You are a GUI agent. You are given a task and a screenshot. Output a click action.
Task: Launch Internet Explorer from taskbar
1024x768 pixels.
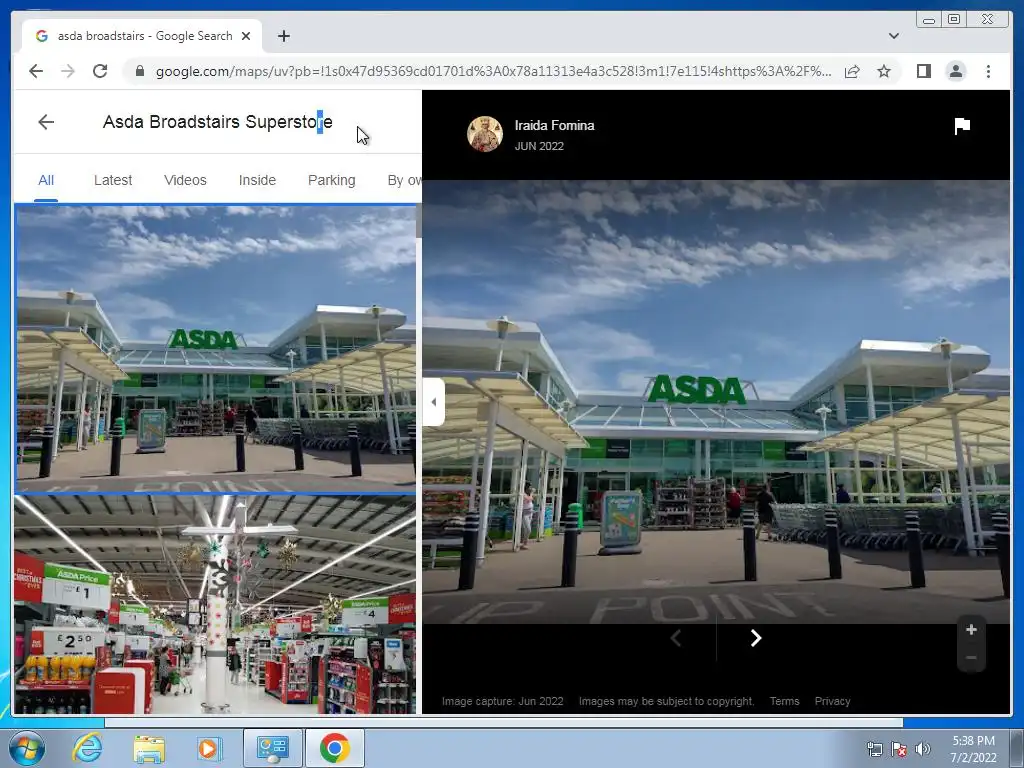click(88, 748)
